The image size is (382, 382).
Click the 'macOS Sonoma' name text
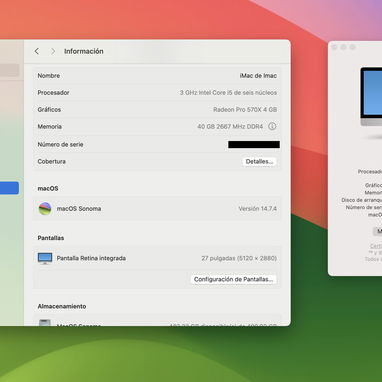pos(79,209)
